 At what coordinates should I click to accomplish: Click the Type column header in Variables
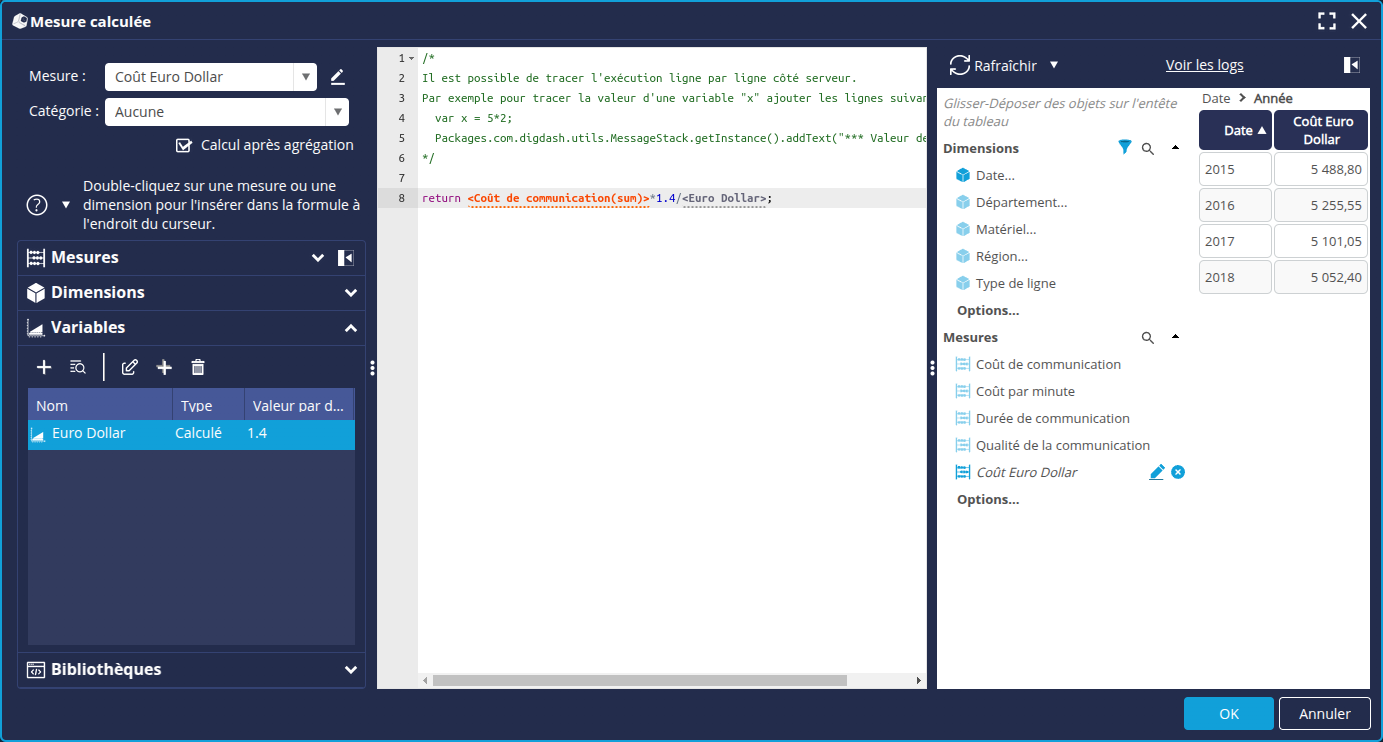point(208,405)
